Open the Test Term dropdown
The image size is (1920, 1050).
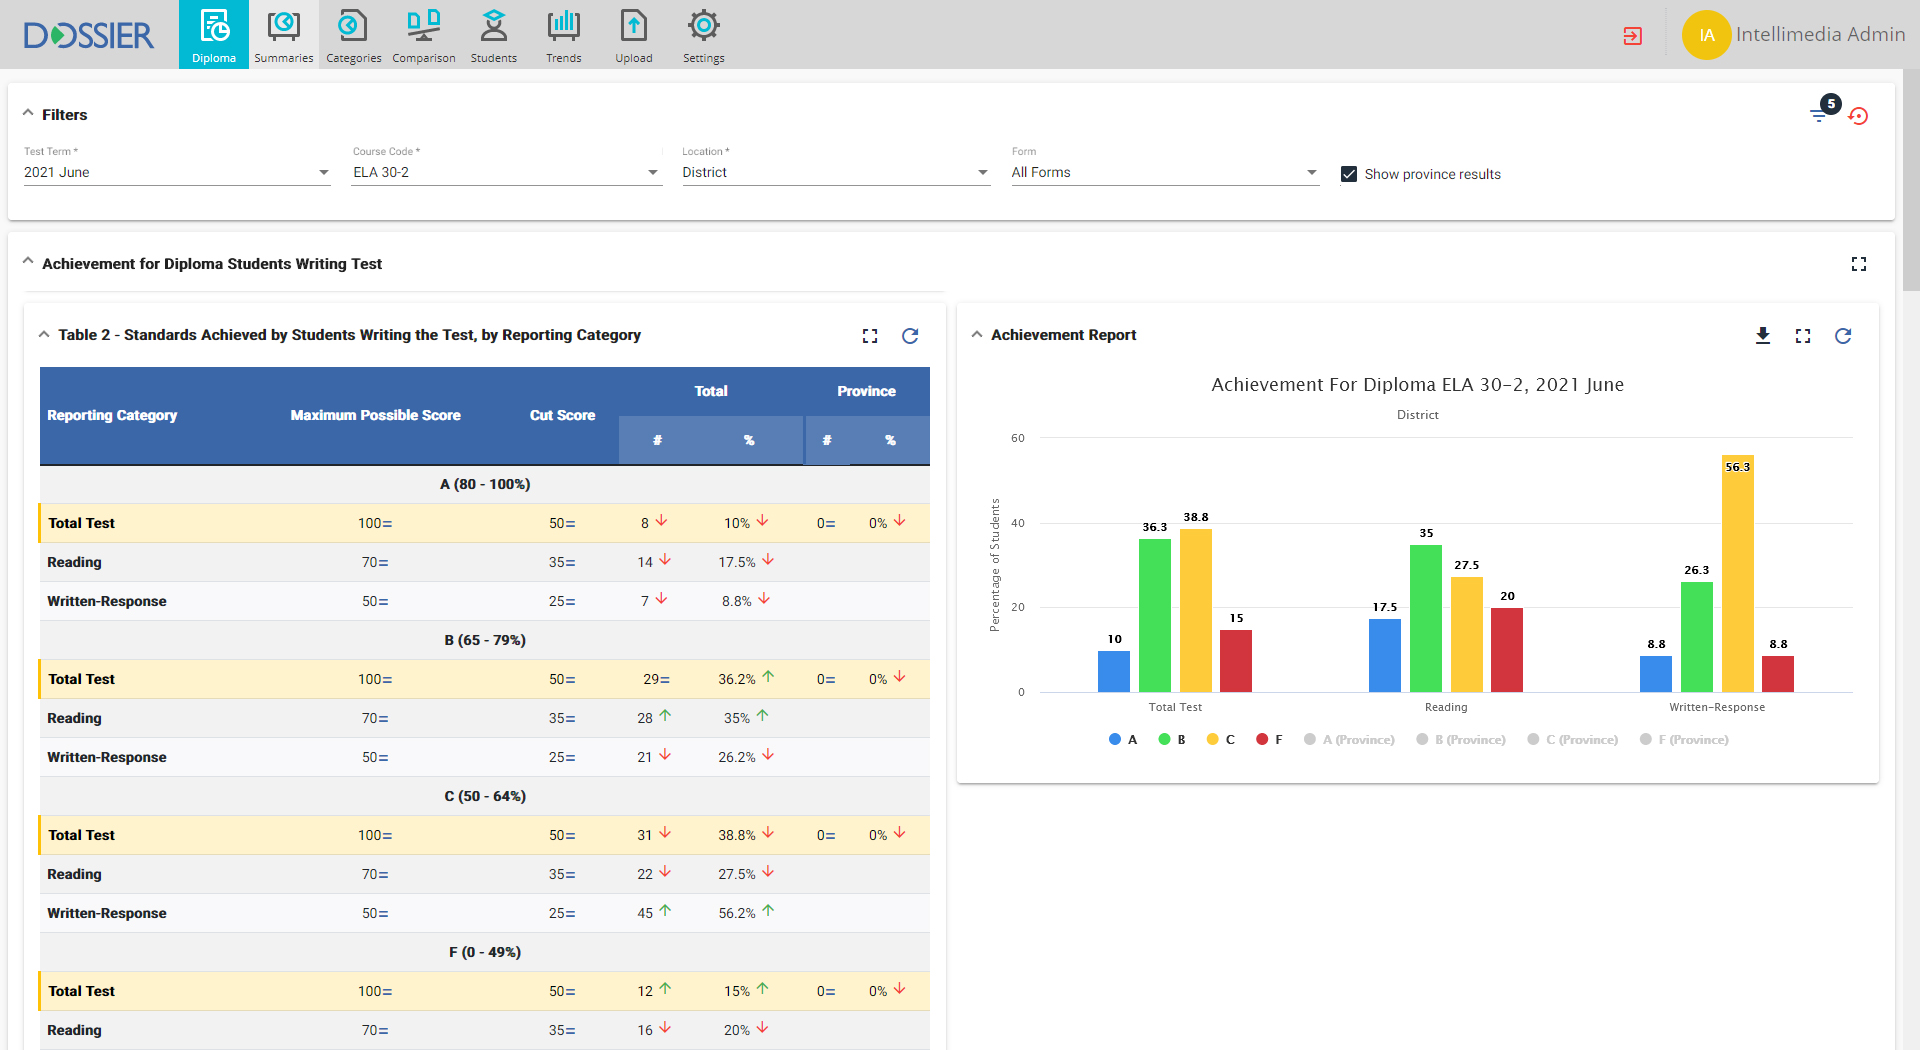pos(176,173)
